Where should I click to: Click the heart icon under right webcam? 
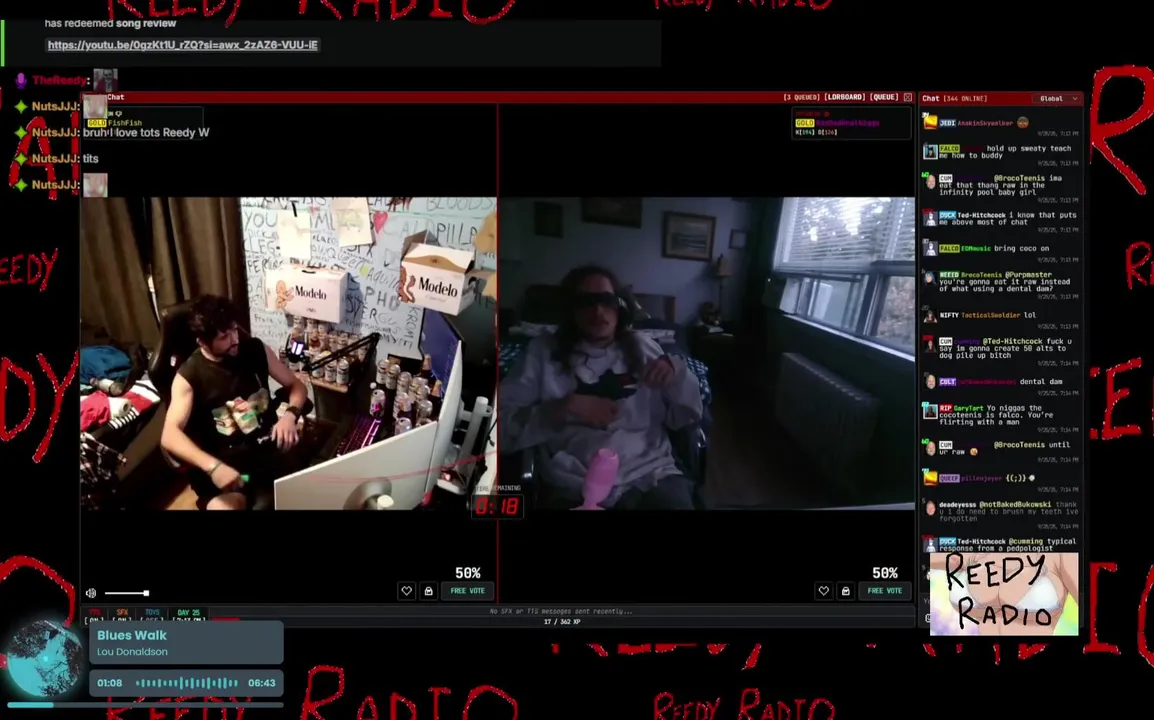[824, 590]
